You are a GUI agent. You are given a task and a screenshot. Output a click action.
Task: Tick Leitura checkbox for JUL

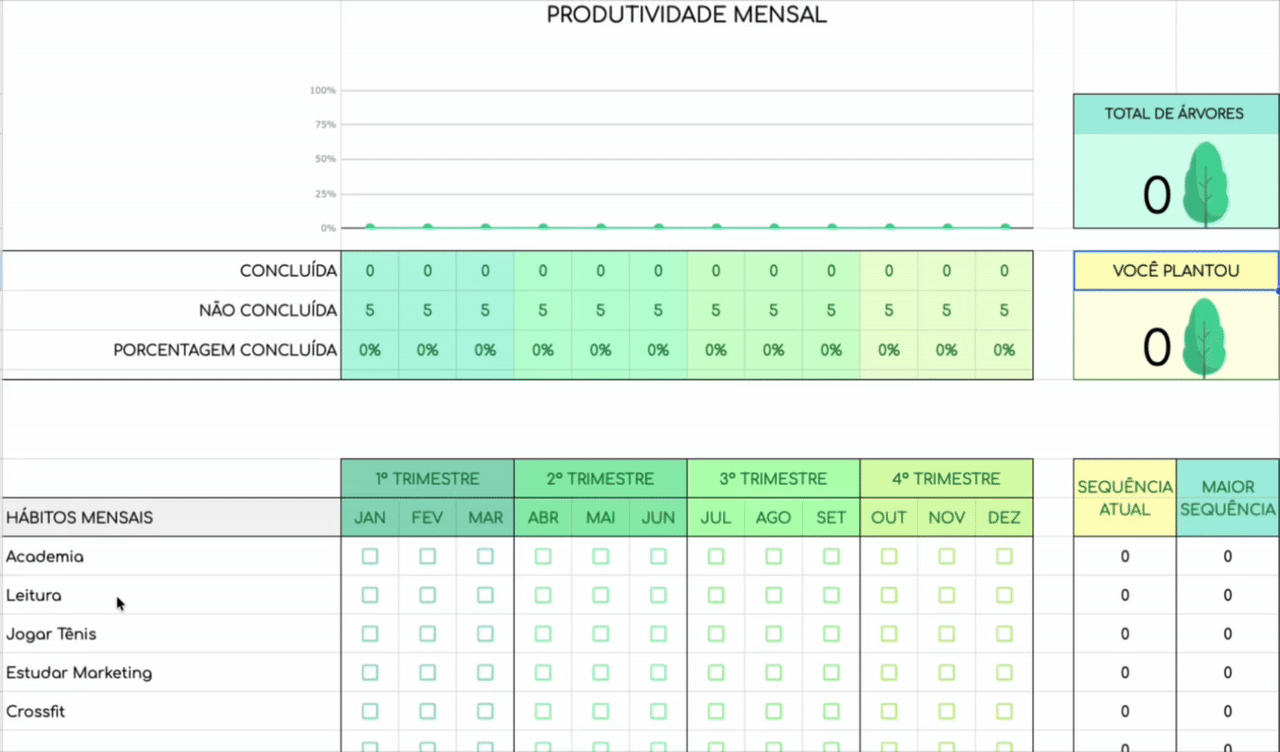point(716,595)
